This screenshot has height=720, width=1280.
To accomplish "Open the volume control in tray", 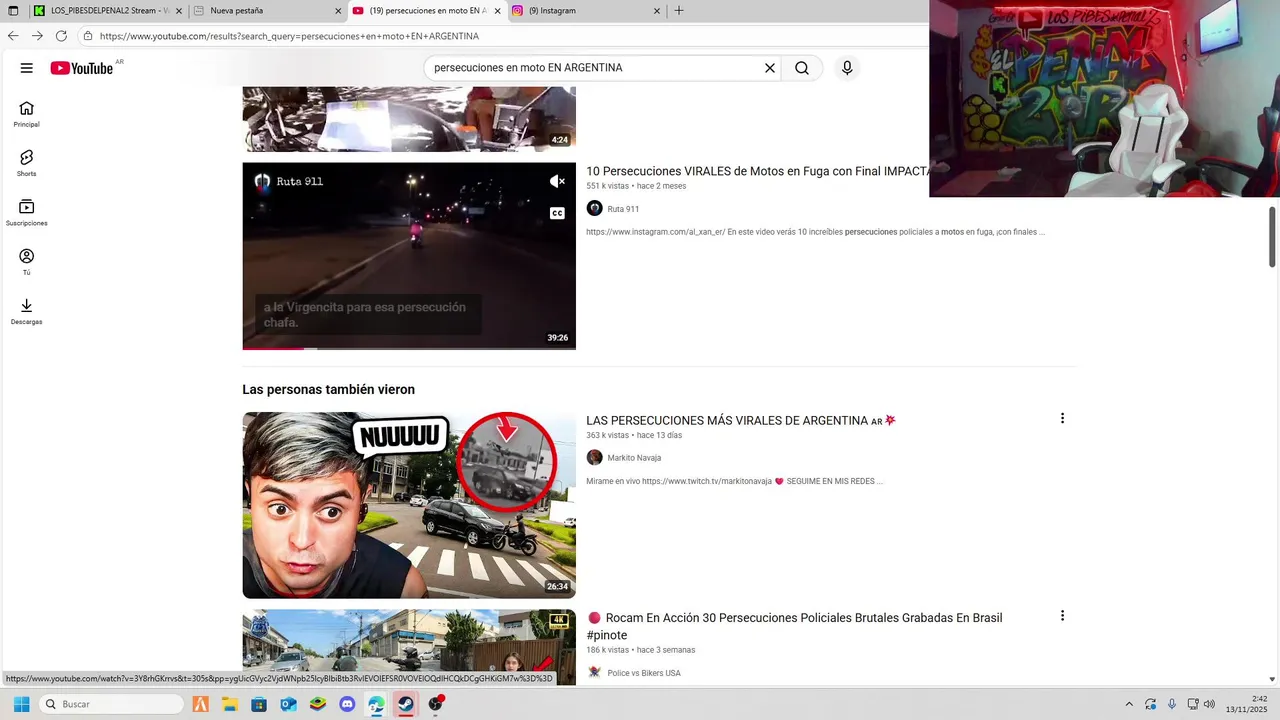I will 1209,704.
